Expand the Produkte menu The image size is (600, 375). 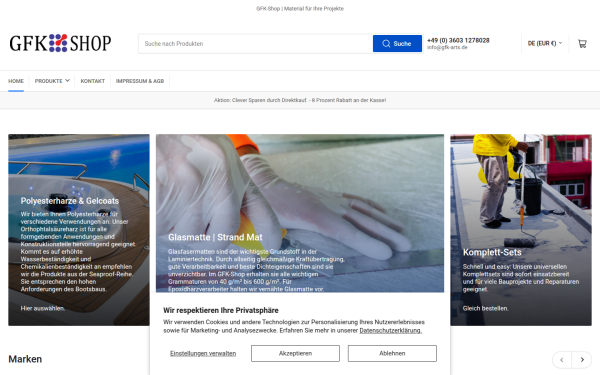[52, 81]
